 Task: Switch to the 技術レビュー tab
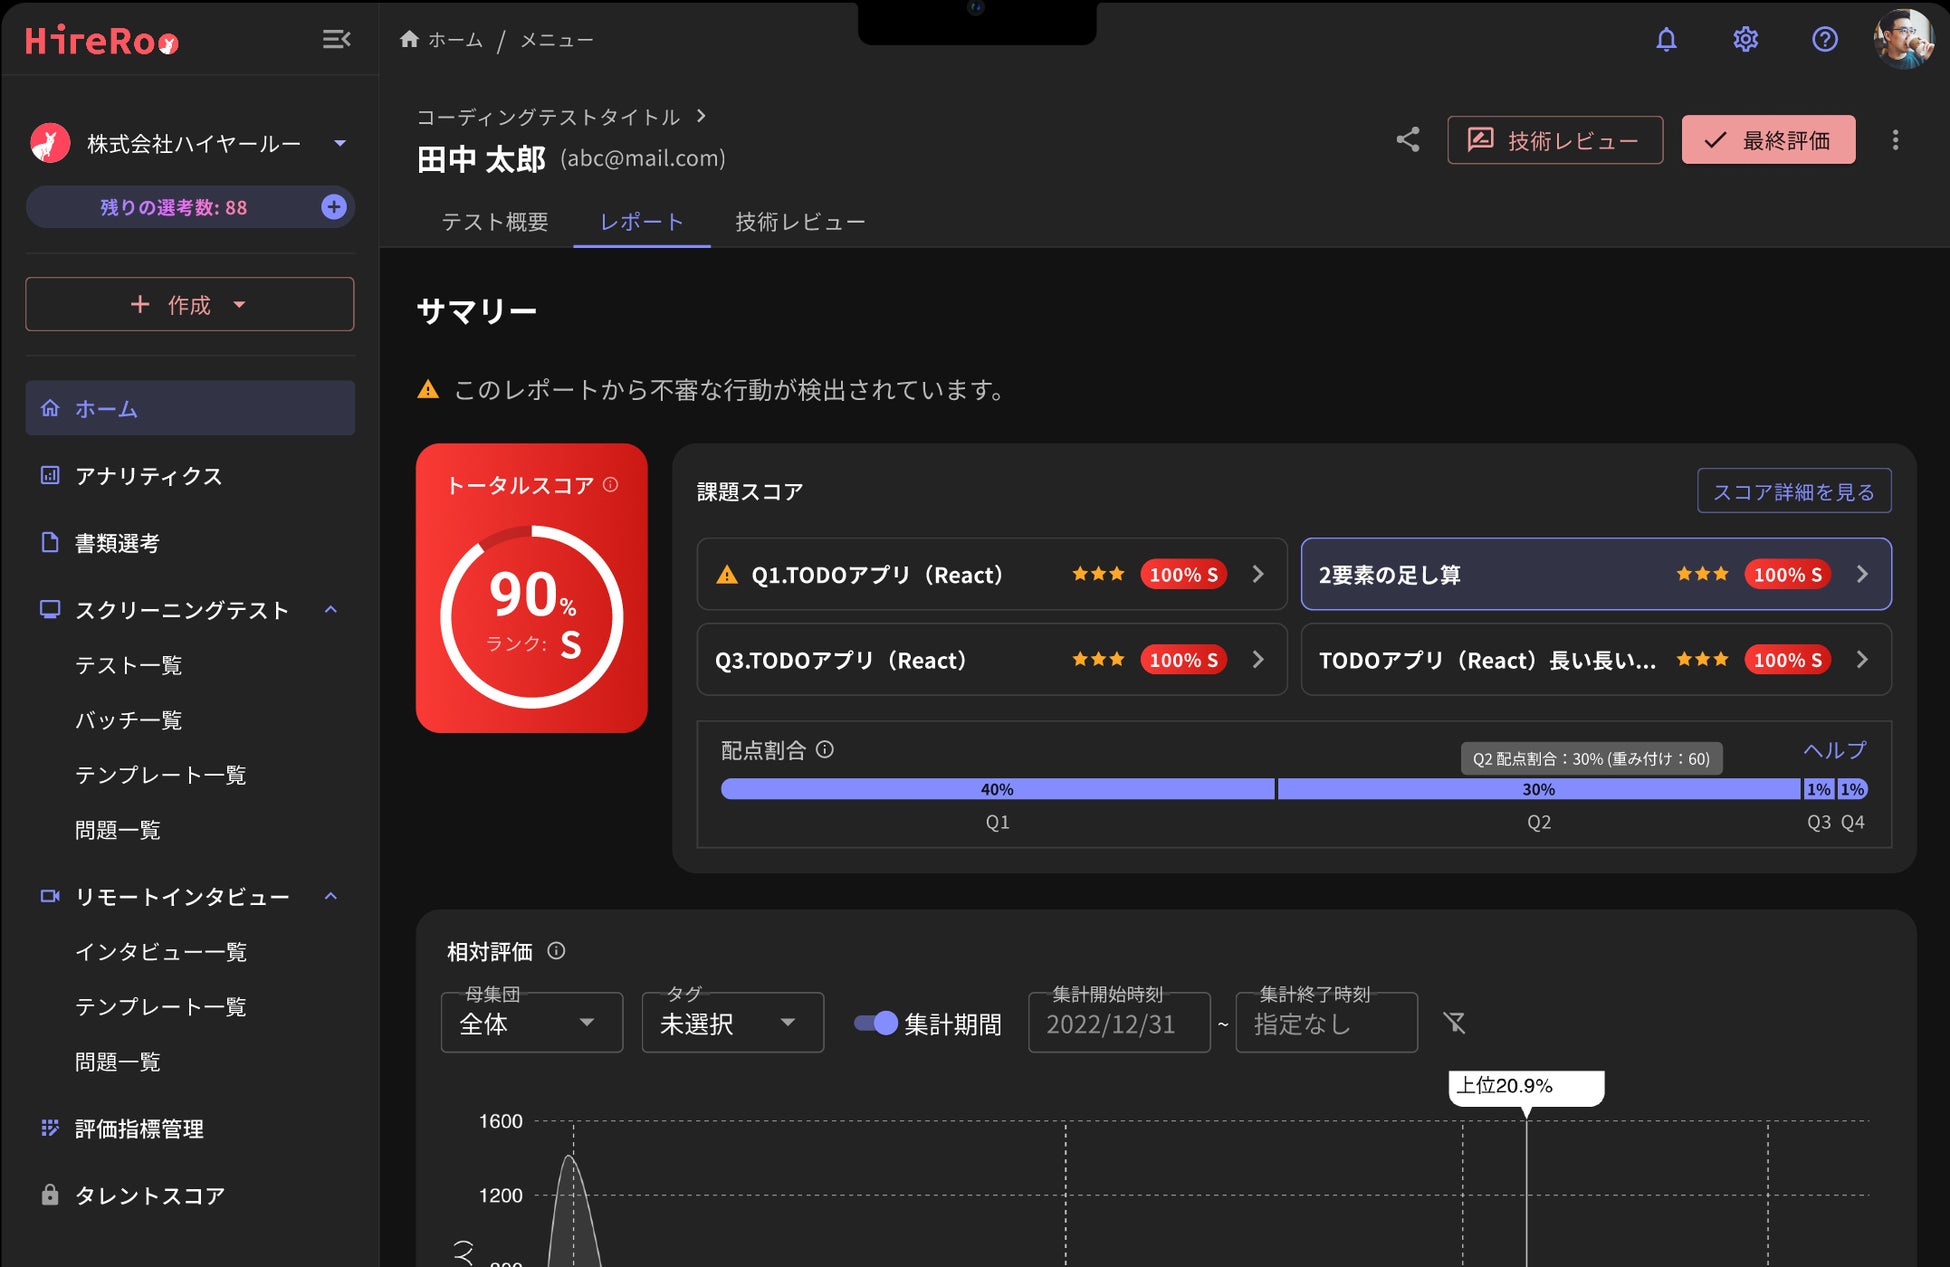[x=800, y=222]
